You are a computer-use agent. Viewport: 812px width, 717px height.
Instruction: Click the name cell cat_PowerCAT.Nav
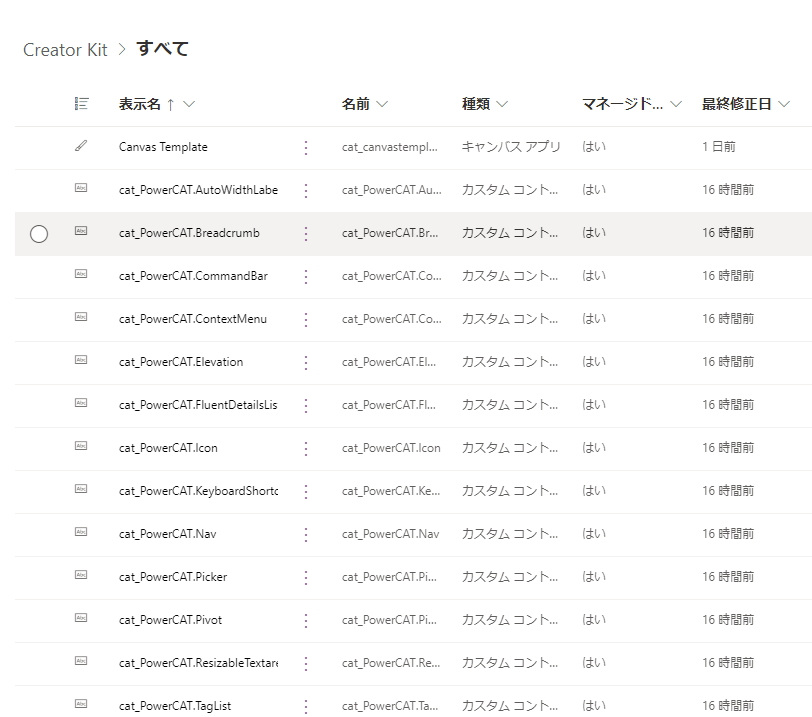tap(390, 534)
